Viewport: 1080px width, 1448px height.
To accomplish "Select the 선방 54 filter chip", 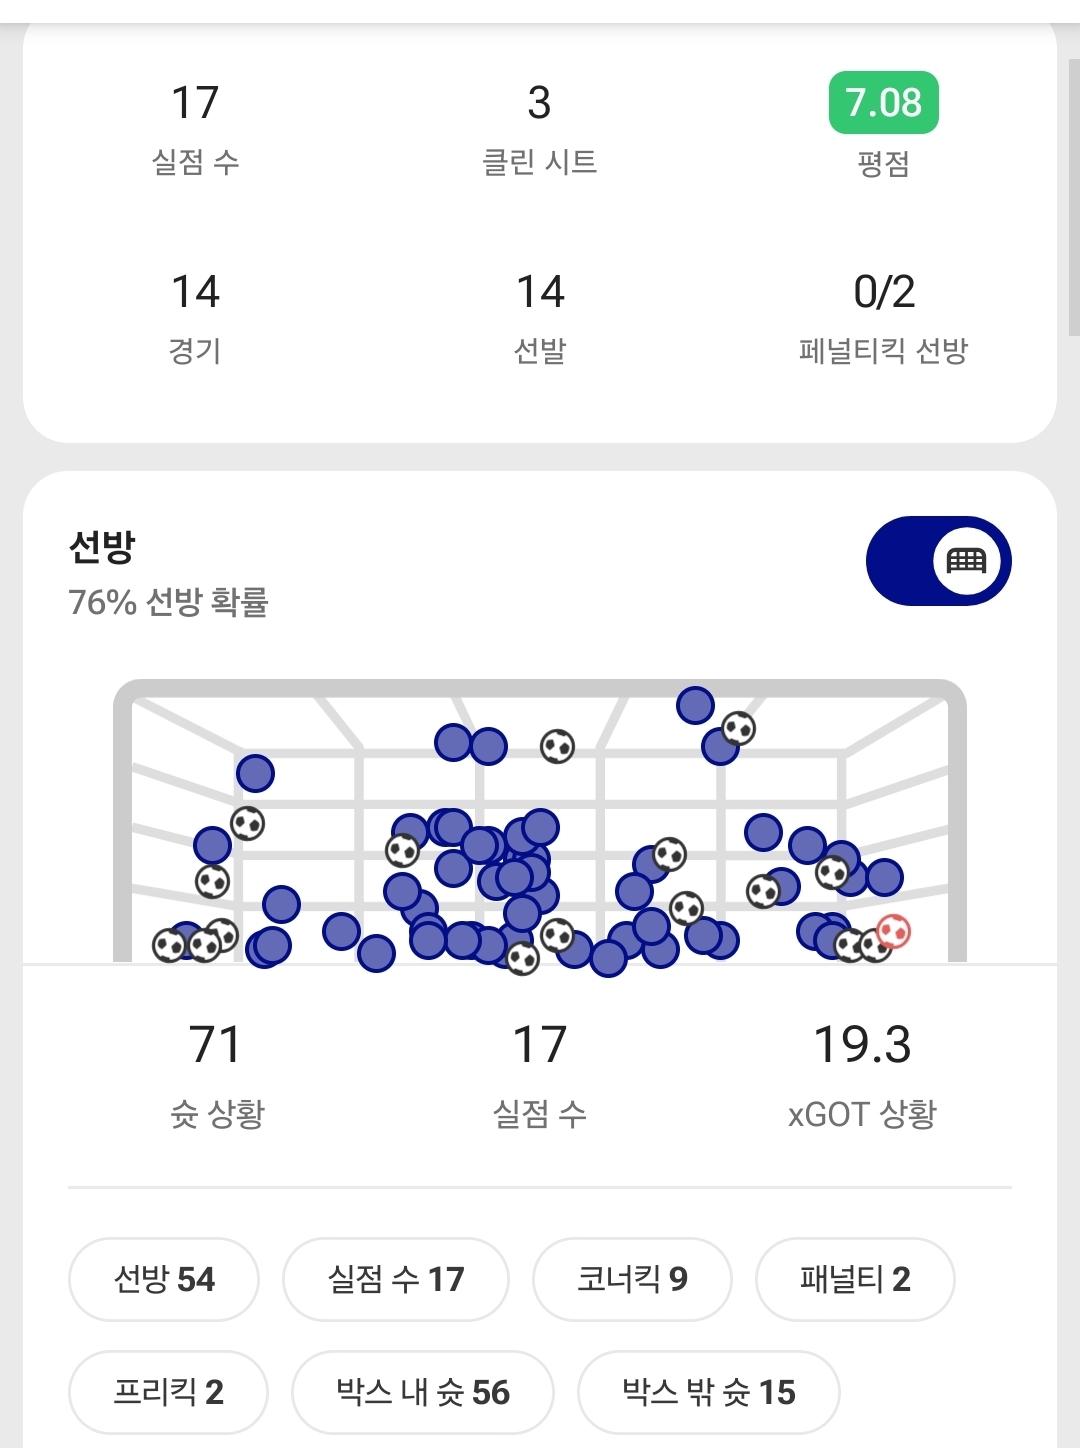I will click(164, 1279).
